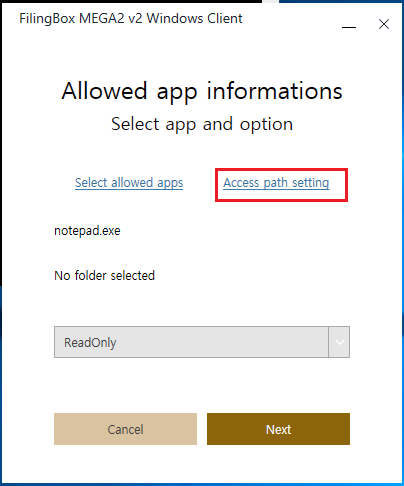
Task: Abort setup with the tan Cancel button
Action: (x=125, y=429)
